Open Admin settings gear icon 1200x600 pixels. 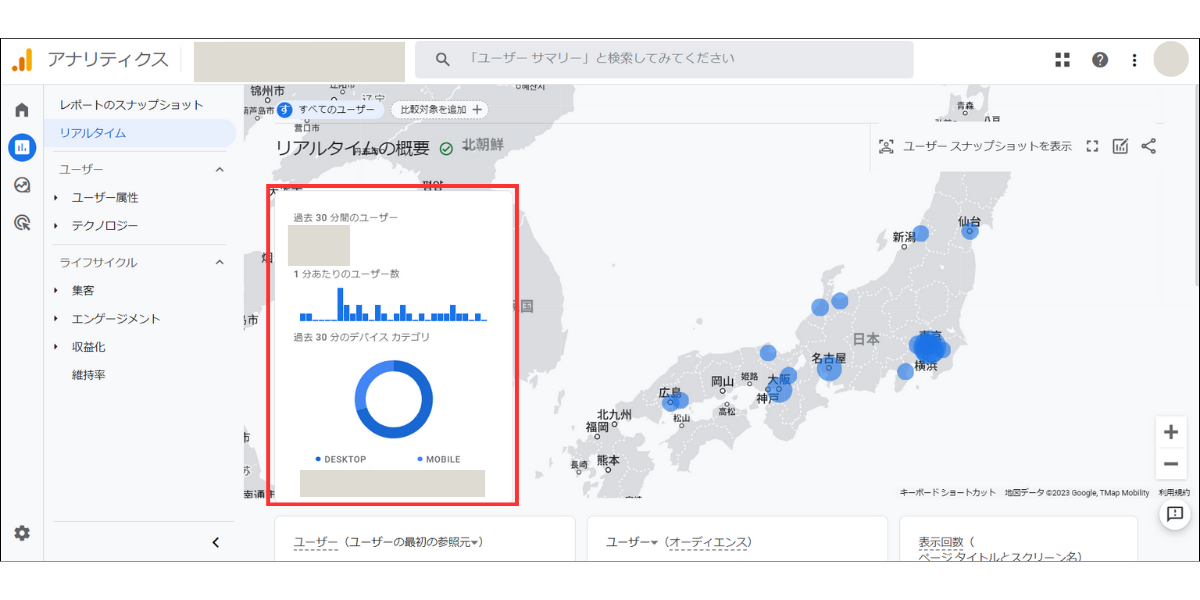(22, 533)
